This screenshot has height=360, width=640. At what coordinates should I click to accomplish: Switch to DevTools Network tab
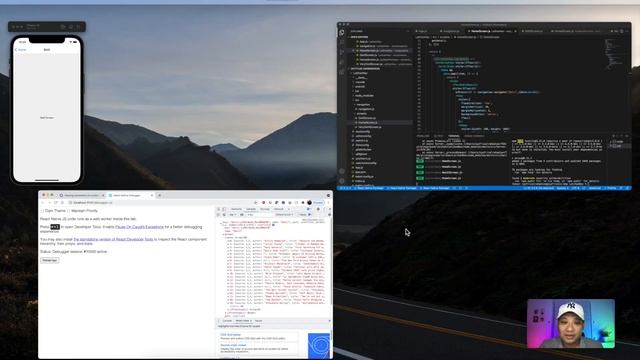pos(279,209)
